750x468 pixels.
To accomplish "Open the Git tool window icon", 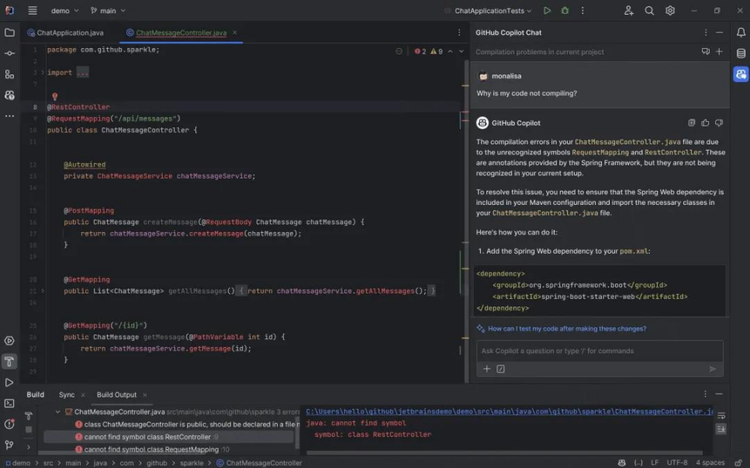I will point(9,445).
